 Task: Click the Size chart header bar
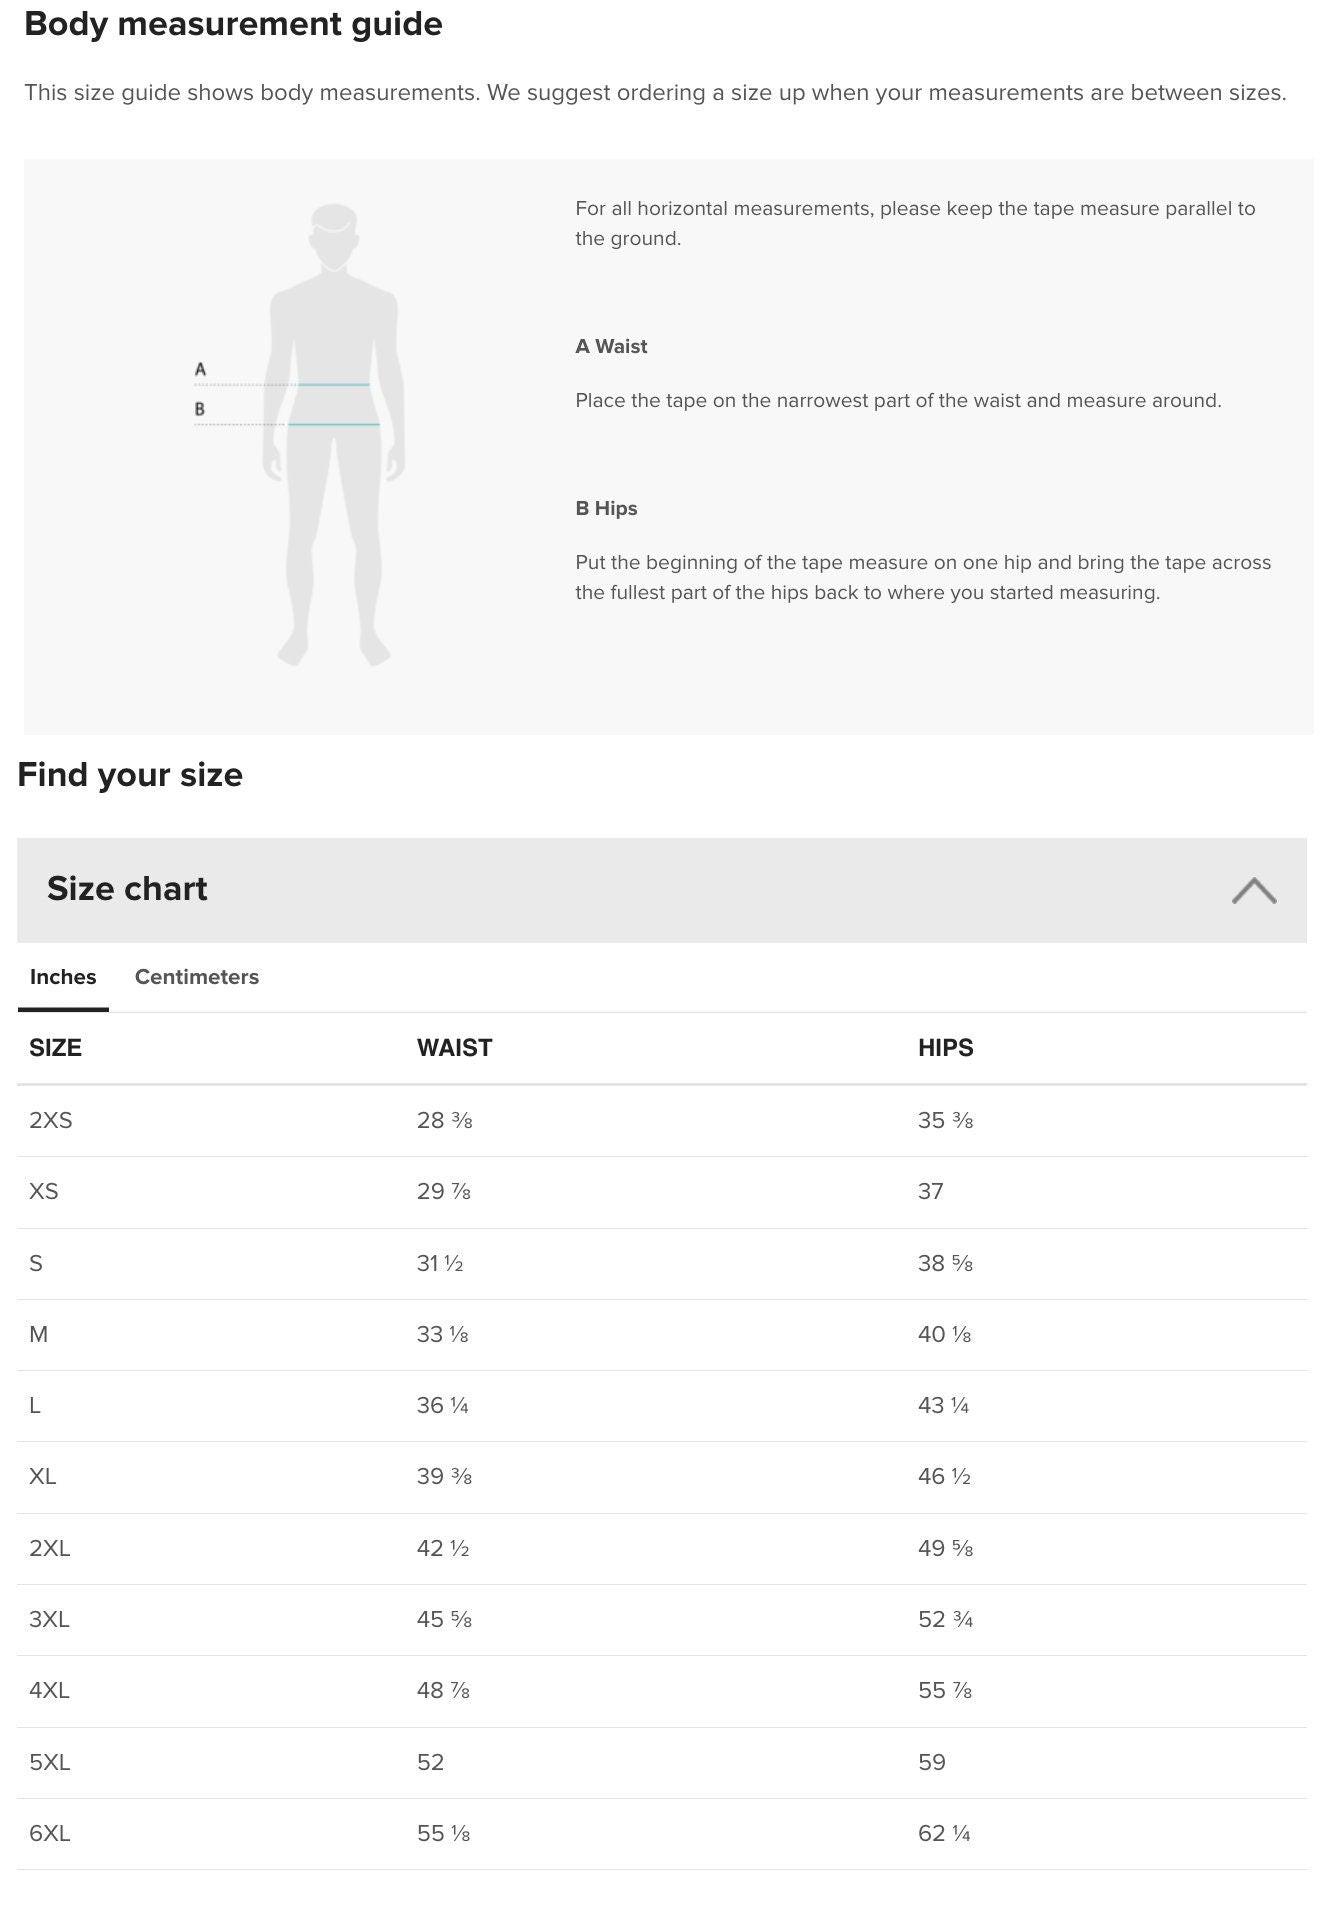coord(662,890)
